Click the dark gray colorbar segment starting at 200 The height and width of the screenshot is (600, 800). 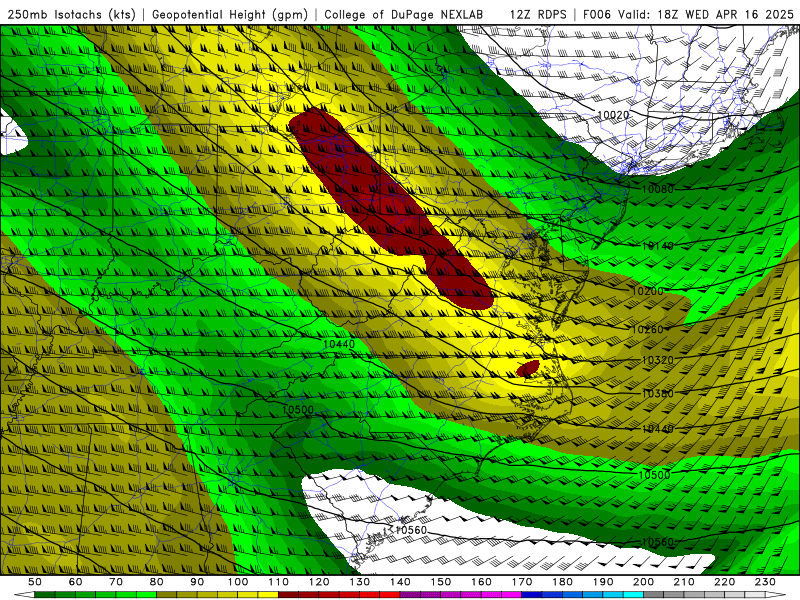[x=654, y=595]
